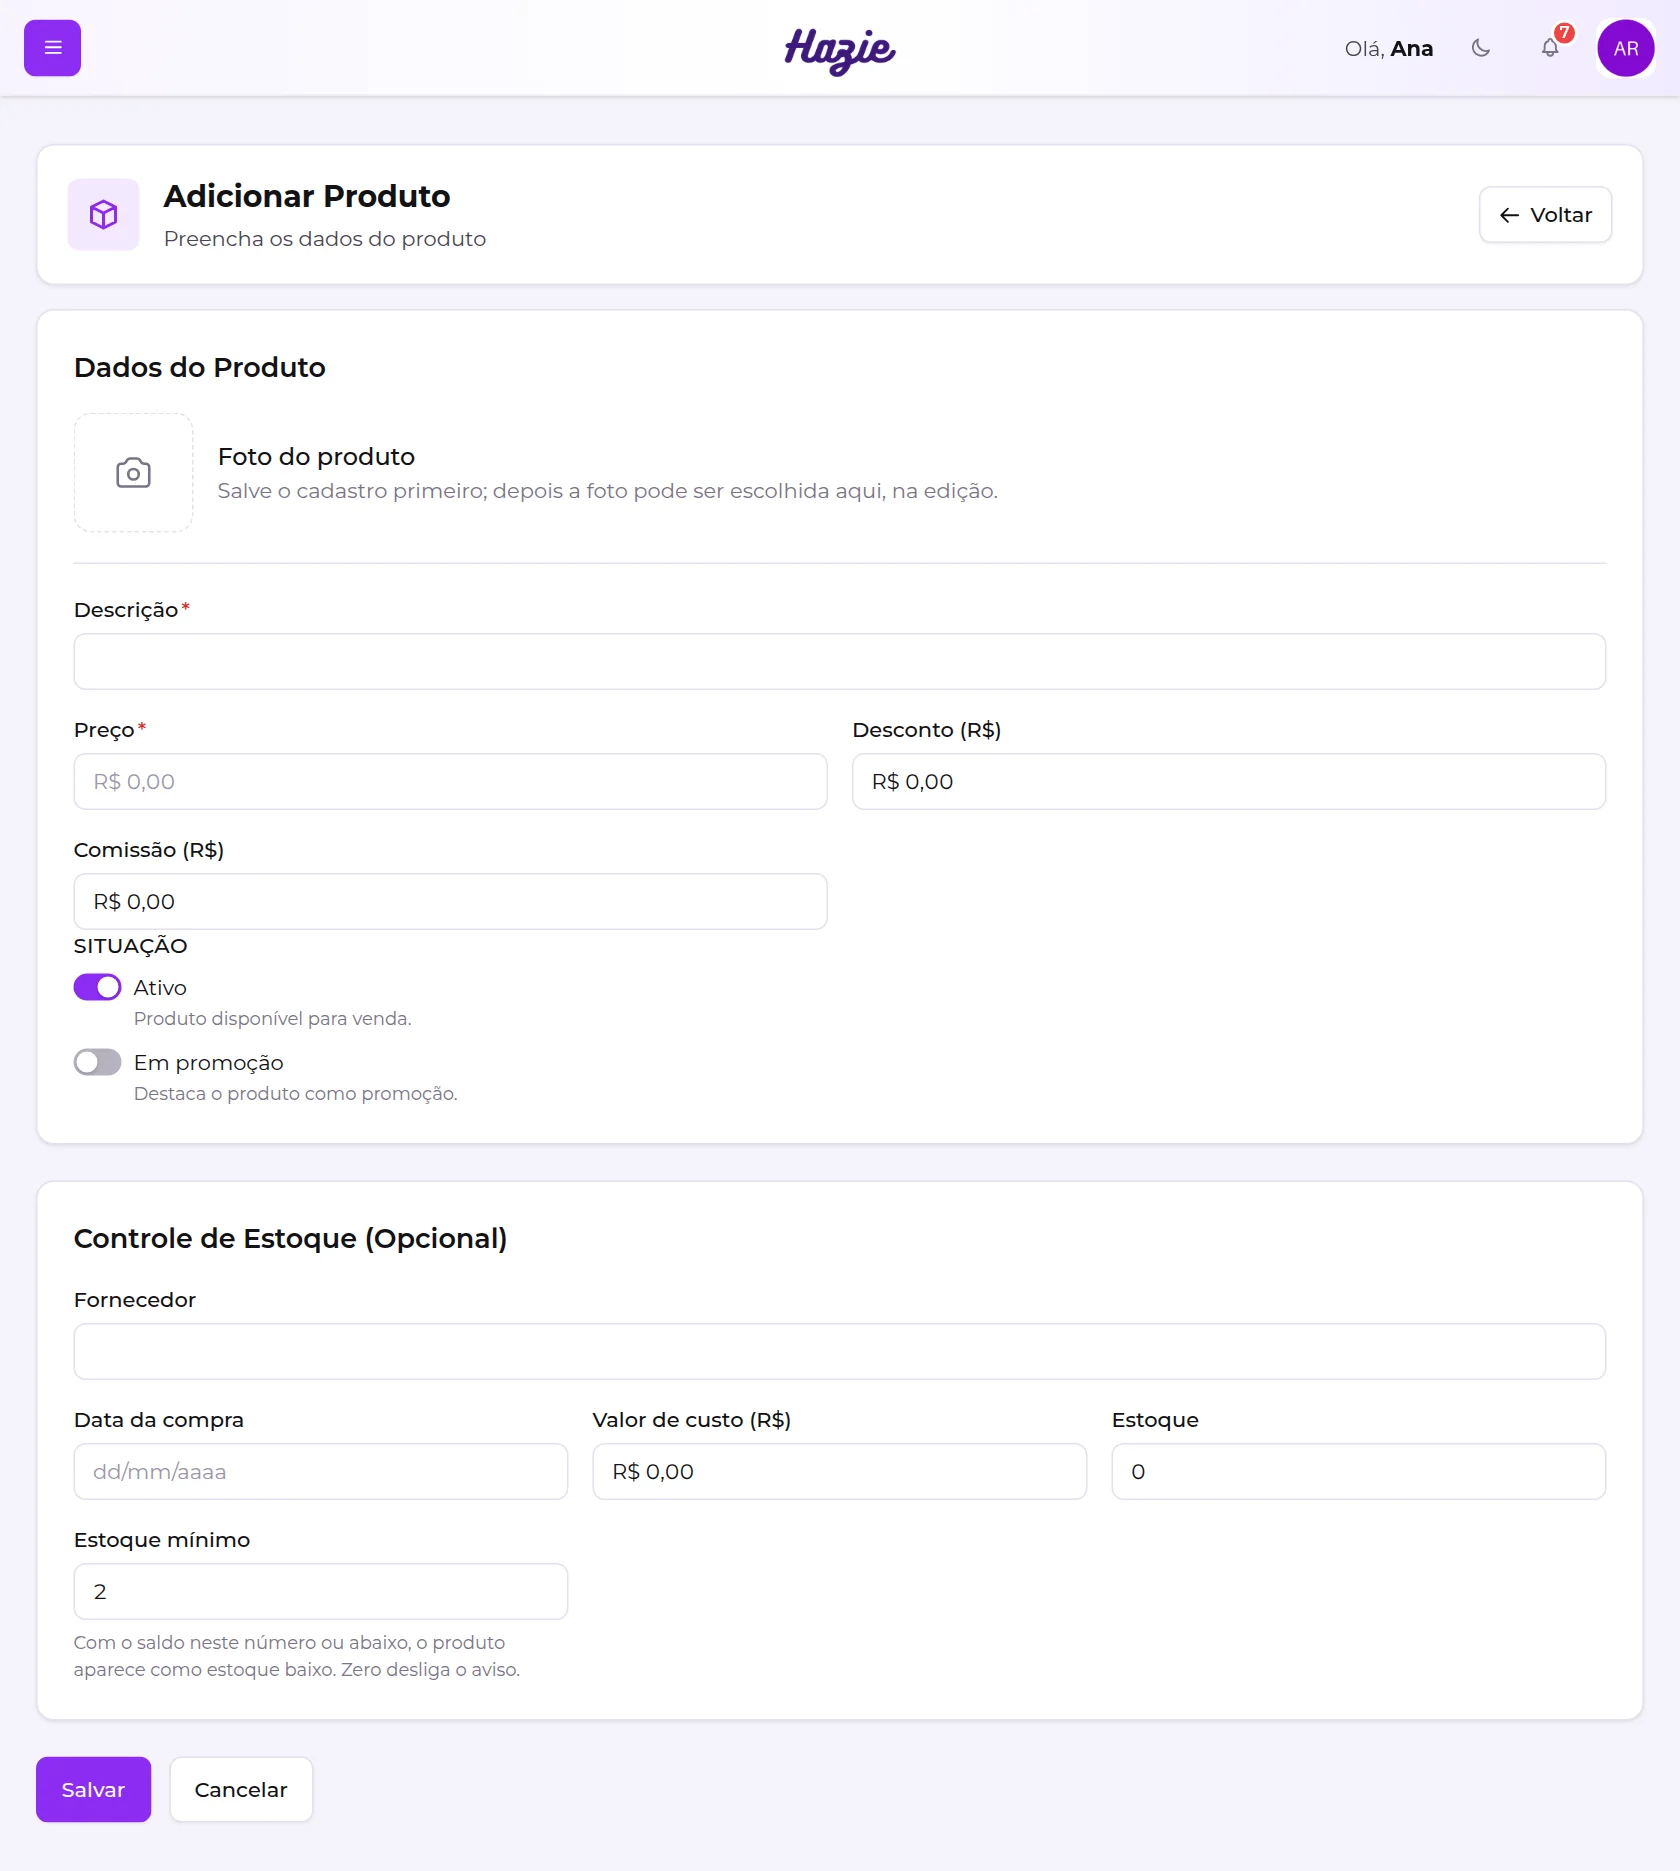The height and width of the screenshot is (1871, 1680).
Task: Select the Comissão (R$) field
Action: pos(450,901)
